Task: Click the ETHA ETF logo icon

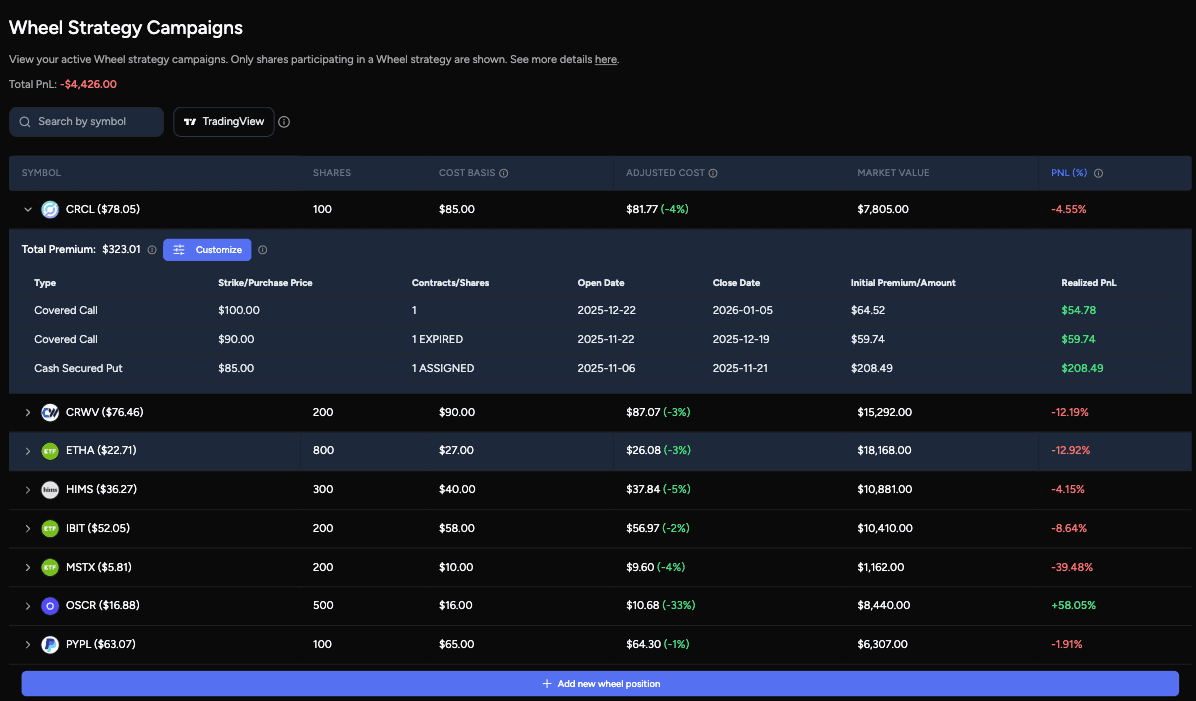Action: [50, 450]
